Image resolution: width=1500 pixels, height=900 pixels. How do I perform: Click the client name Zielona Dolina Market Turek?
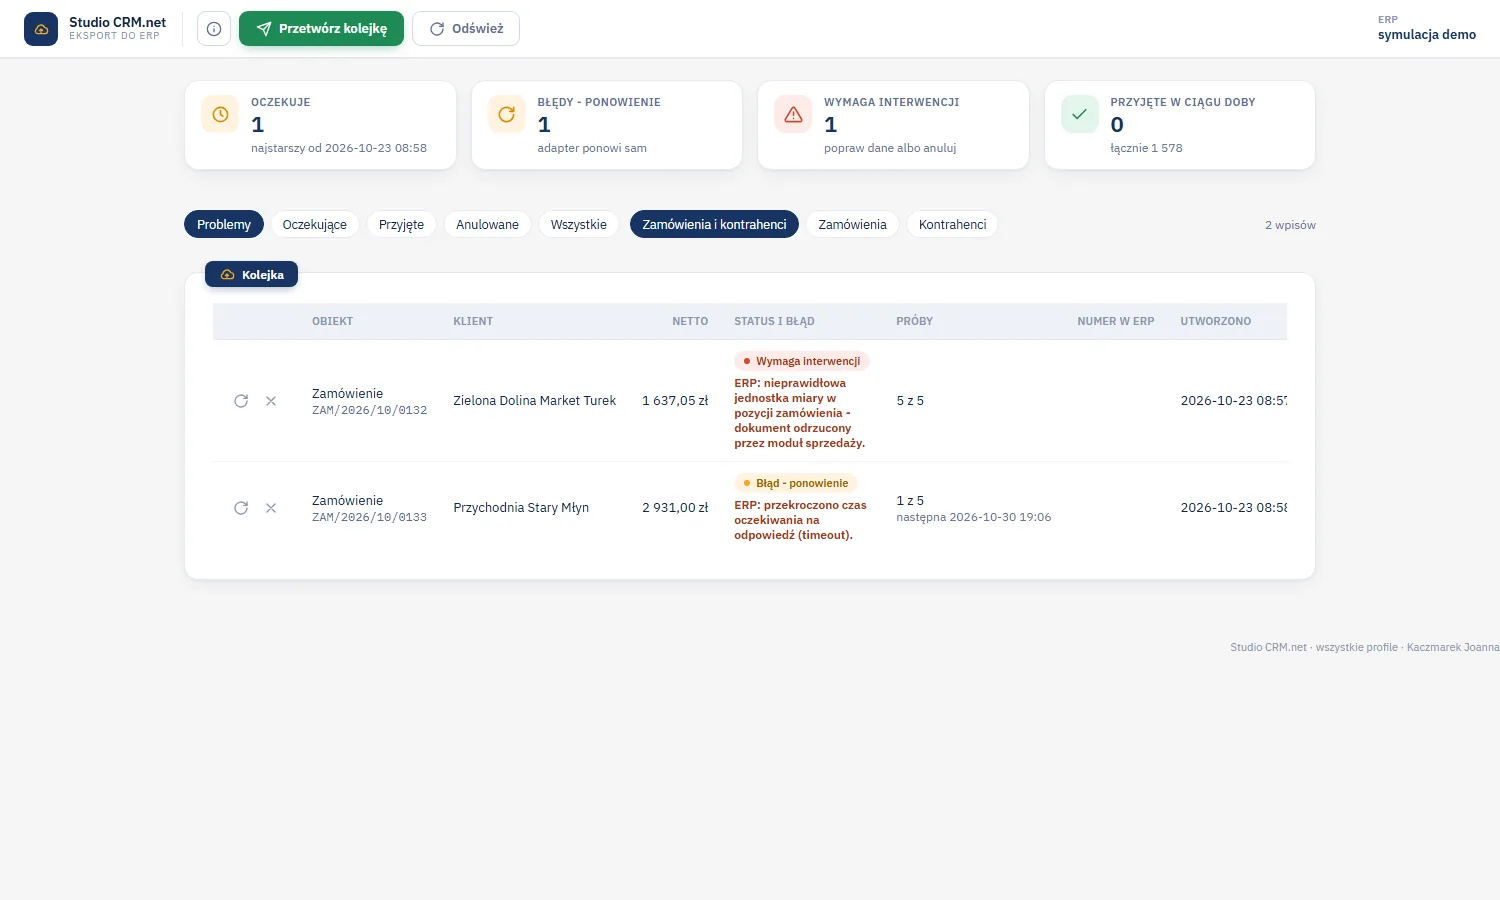coord(534,401)
